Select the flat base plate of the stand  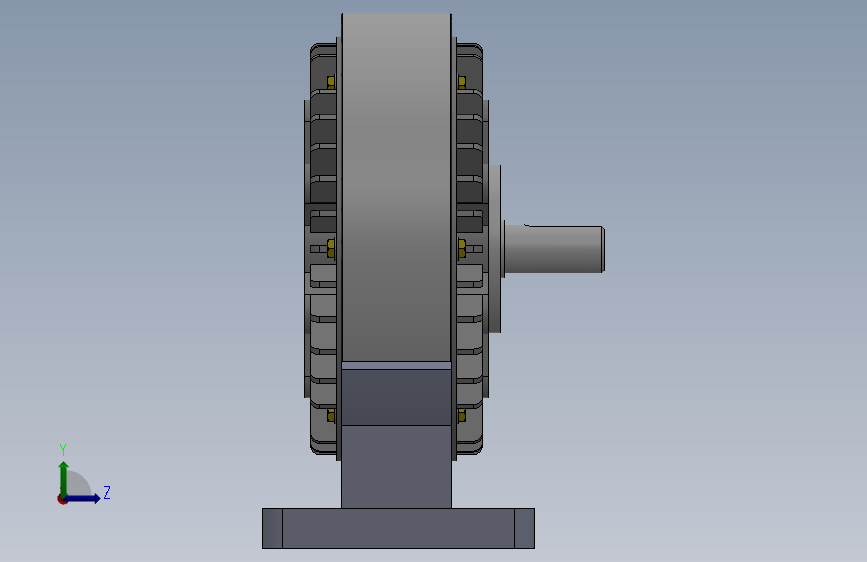[x=398, y=528]
